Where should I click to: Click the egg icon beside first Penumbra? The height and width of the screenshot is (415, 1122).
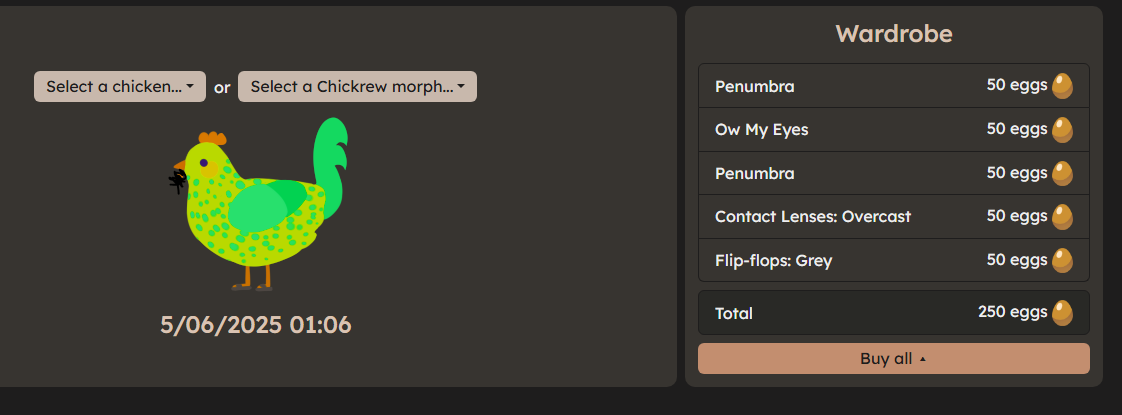point(1063,86)
